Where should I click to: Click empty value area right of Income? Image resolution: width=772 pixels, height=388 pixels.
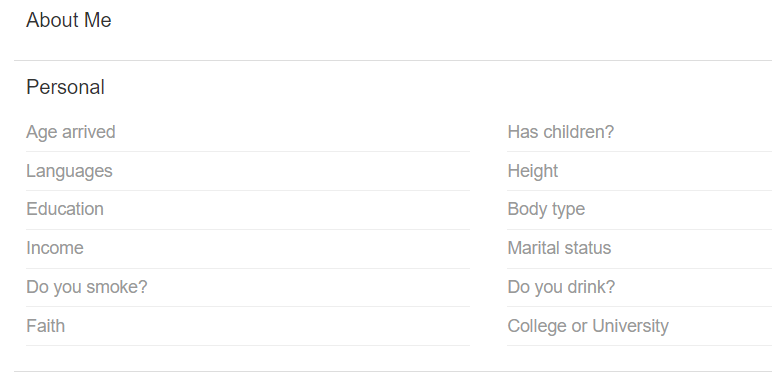click(277, 248)
